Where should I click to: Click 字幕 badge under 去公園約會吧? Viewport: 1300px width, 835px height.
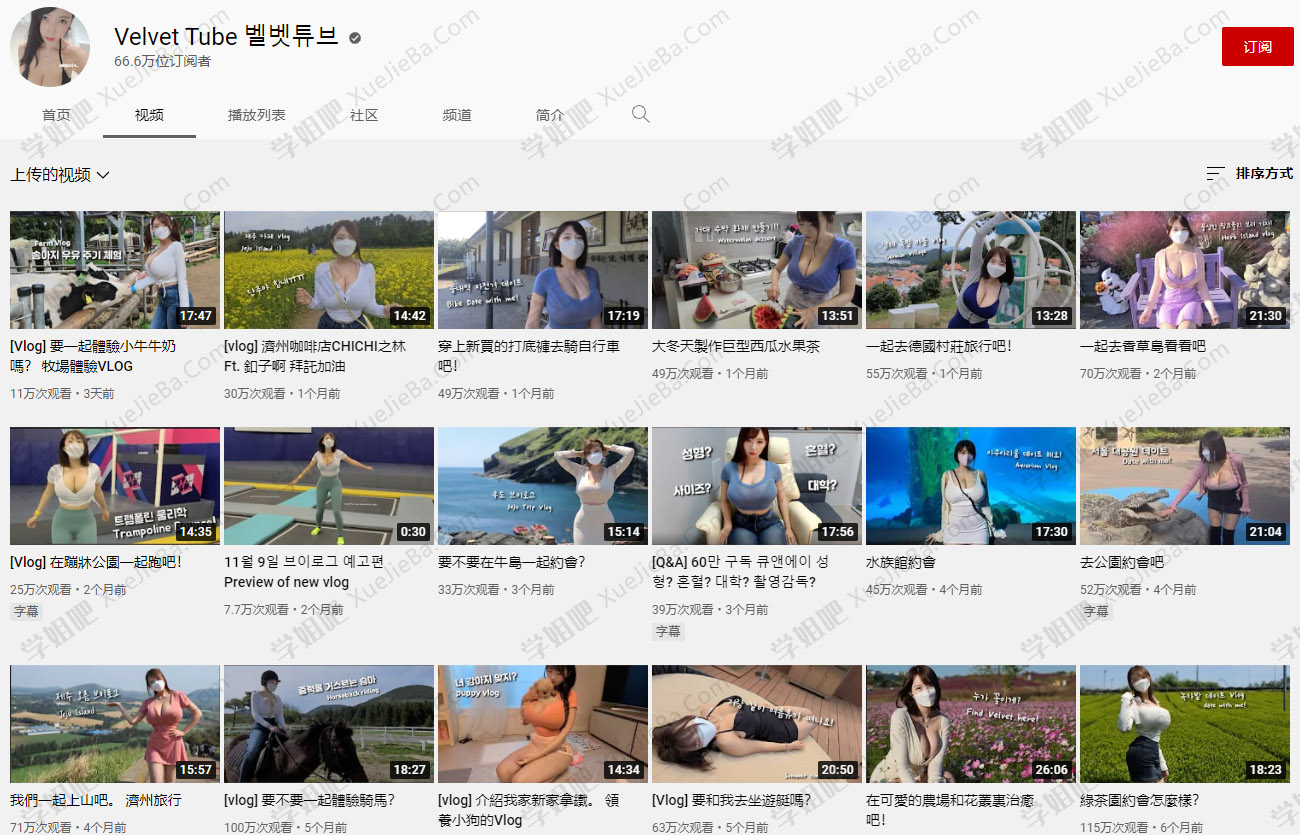[1096, 611]
